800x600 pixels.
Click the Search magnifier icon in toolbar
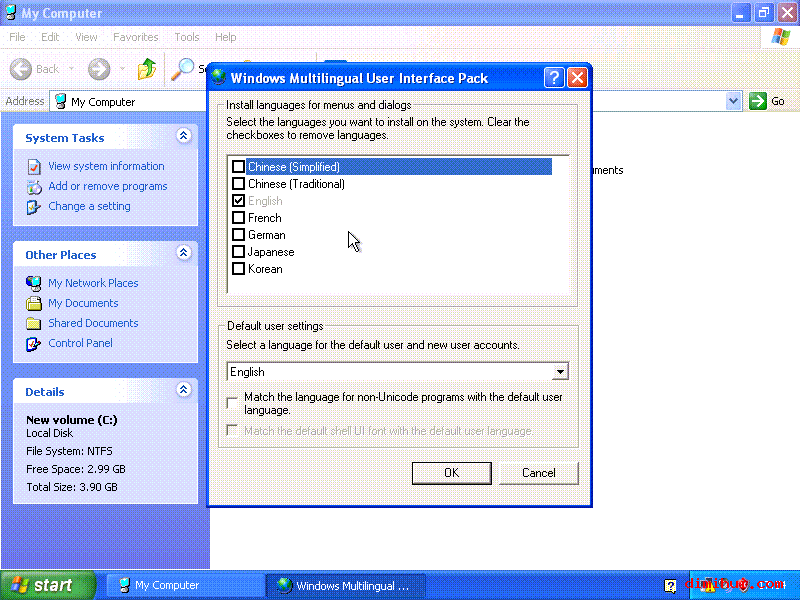(x=182, y=69)
